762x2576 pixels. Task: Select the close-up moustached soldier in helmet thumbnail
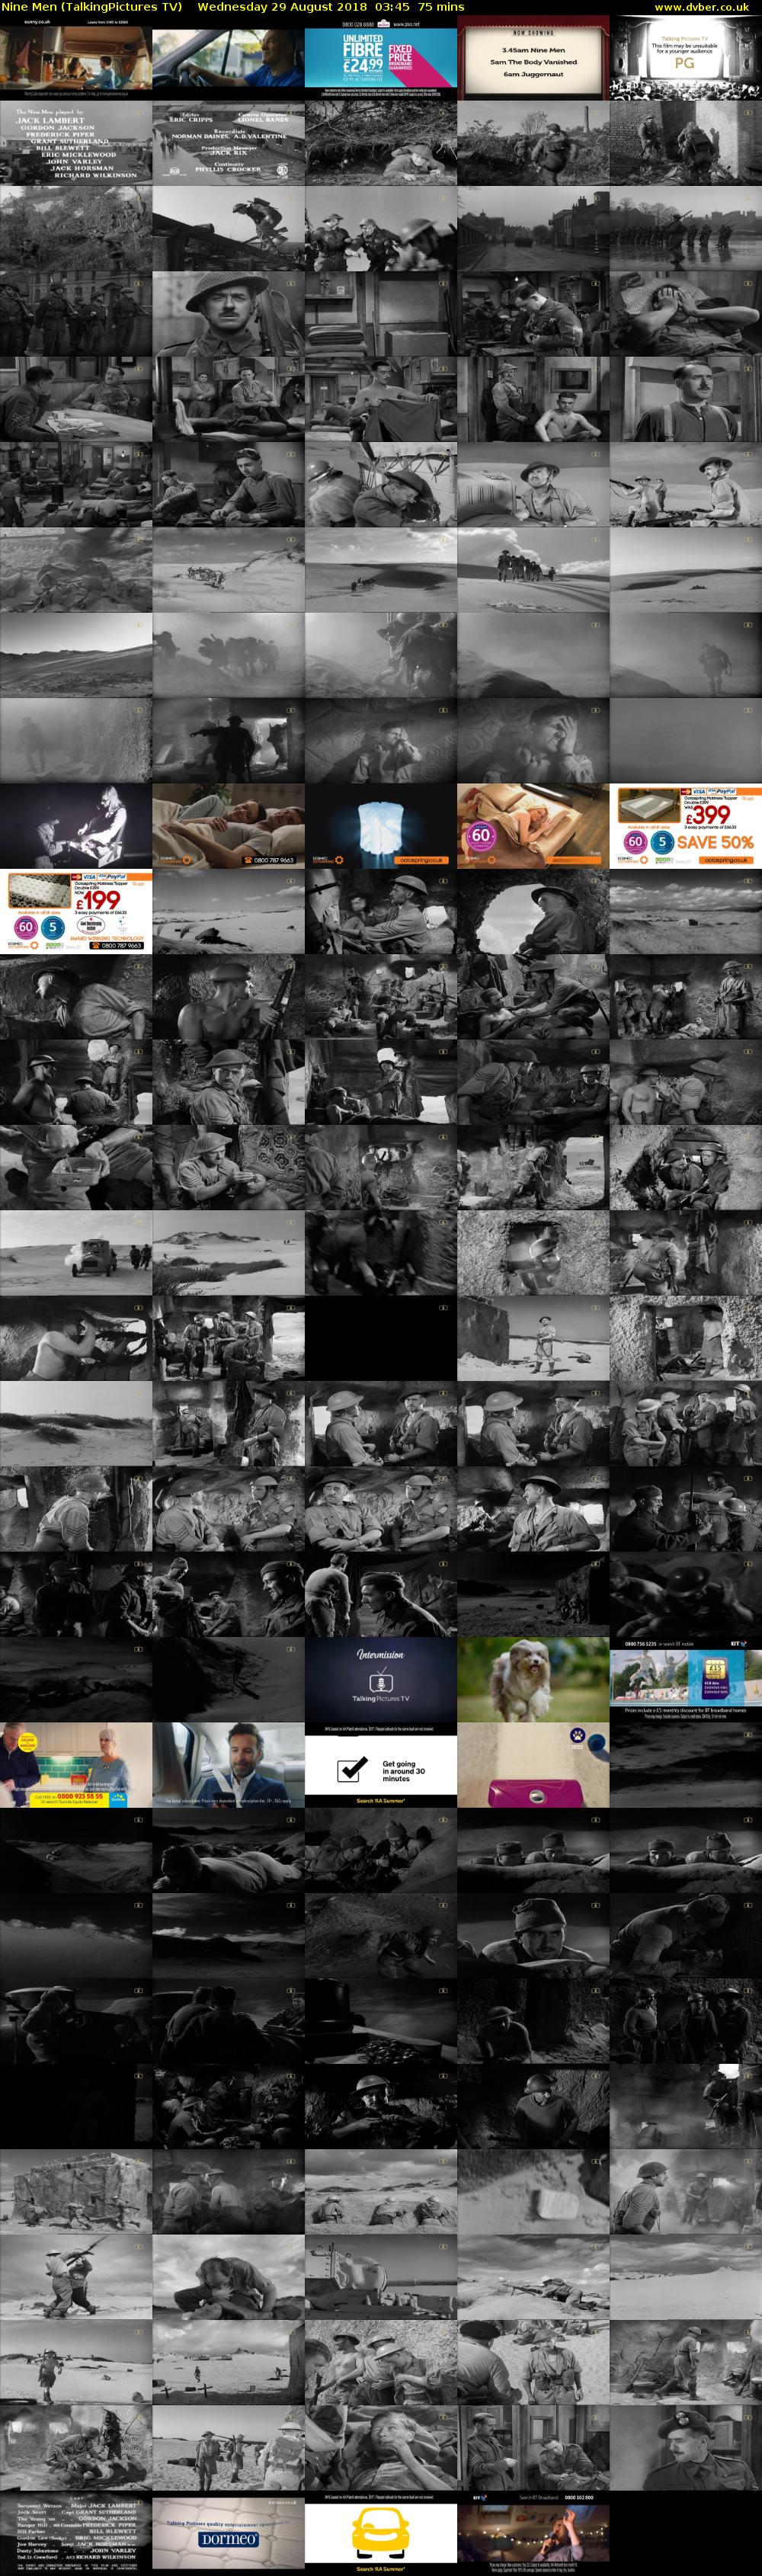point(228,313)
